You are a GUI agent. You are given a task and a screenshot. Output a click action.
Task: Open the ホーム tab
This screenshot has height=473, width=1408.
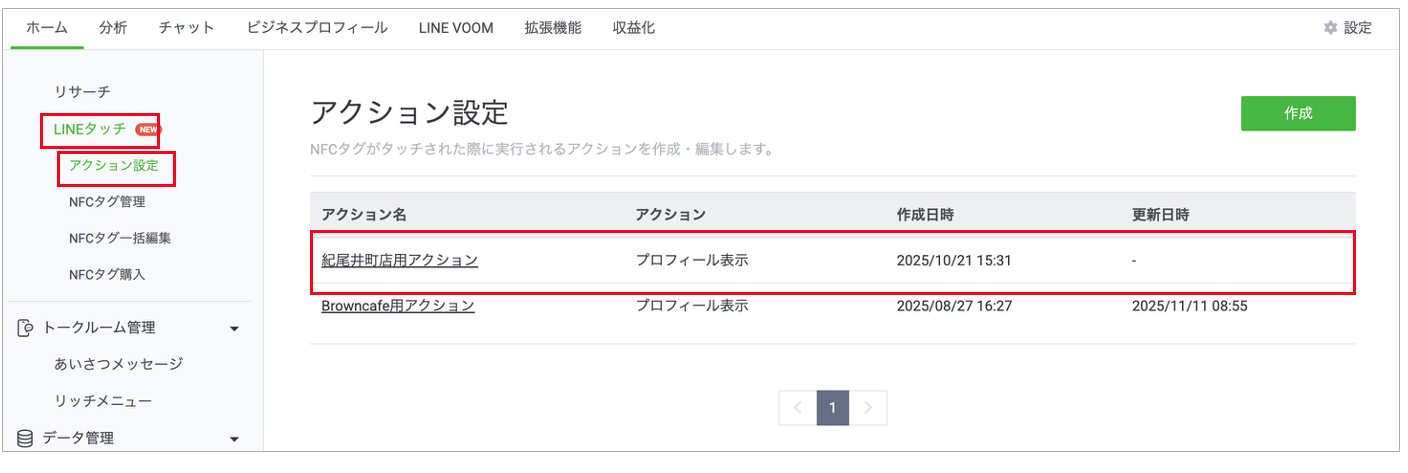point(47,28)
